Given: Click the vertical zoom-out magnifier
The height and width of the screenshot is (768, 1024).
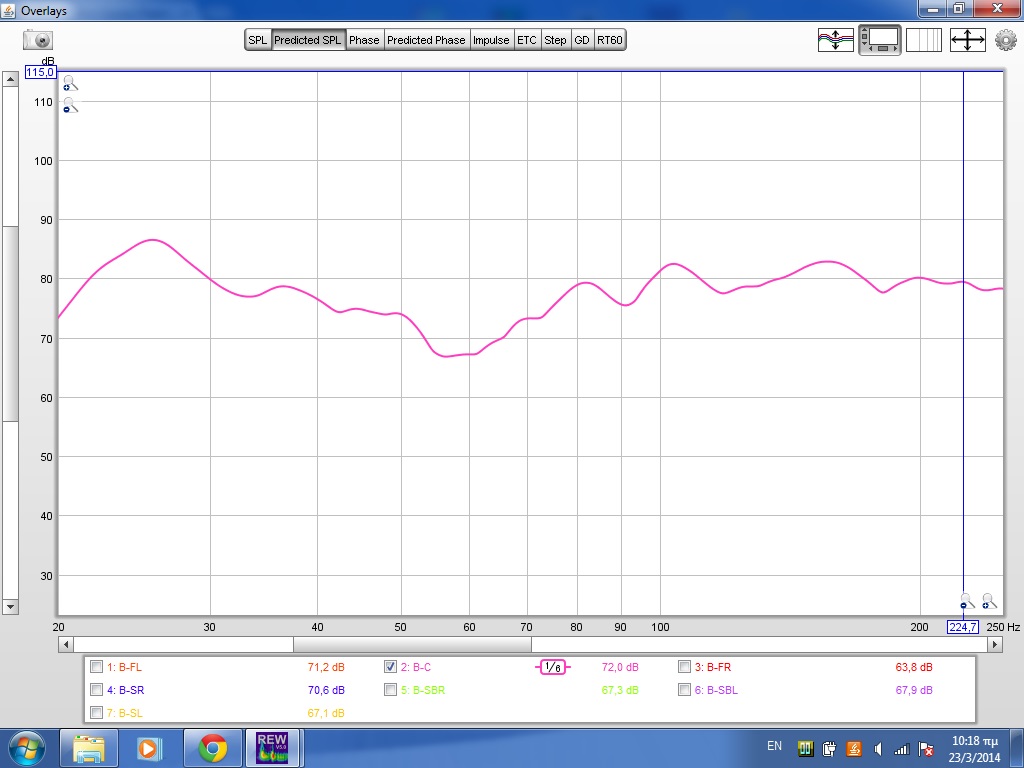Looking at the screenshot, I should (x=70, y=105).
